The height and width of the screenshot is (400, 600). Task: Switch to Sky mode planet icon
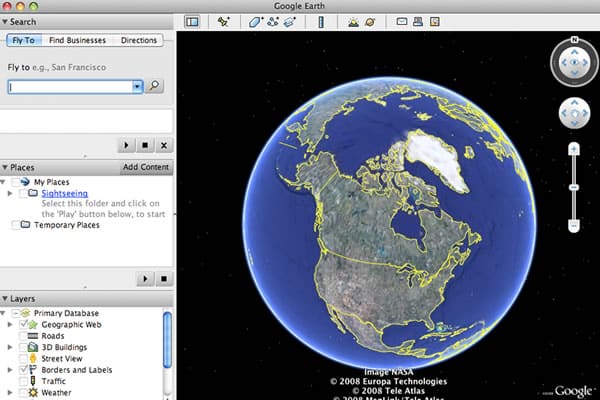(x=369, y=21)
